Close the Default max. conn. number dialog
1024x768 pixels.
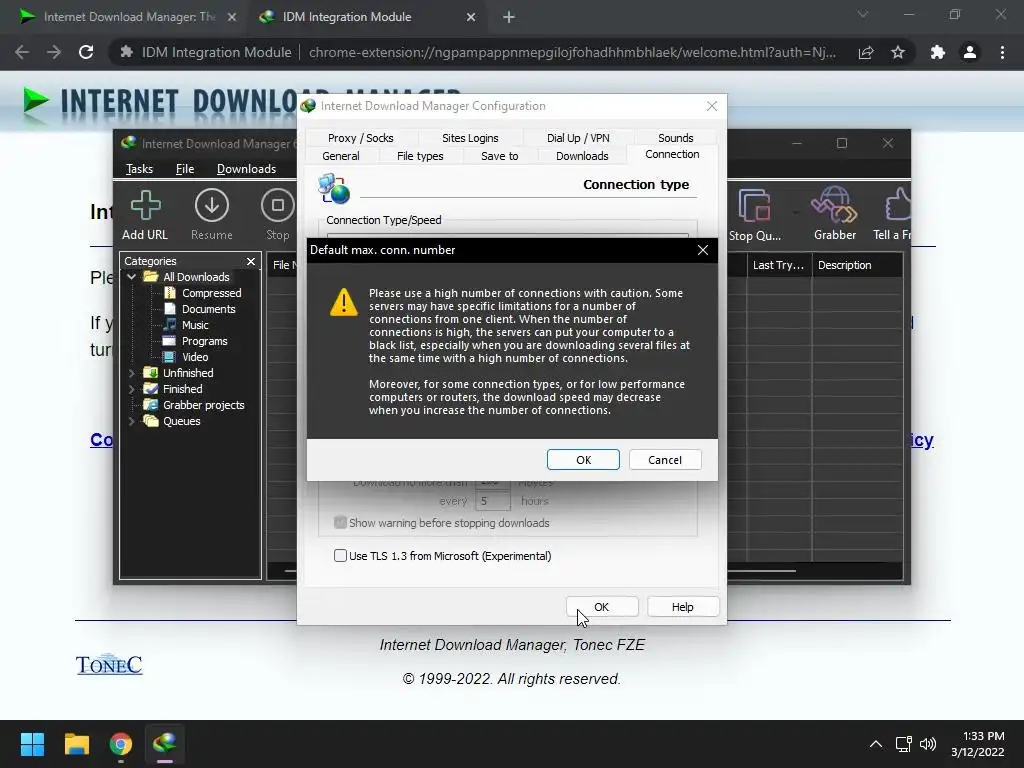click(x=703, y=250)
